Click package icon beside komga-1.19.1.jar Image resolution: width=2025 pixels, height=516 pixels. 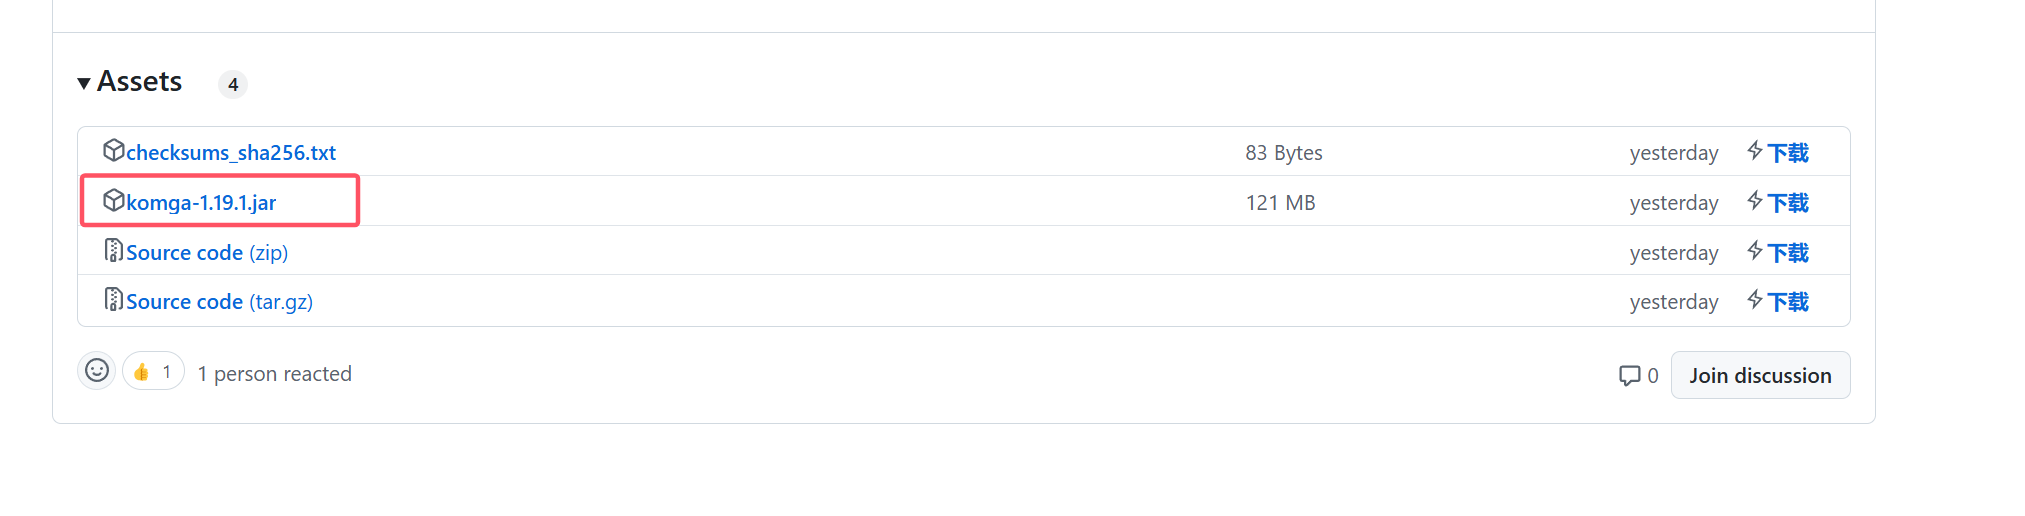coord(114,200)
